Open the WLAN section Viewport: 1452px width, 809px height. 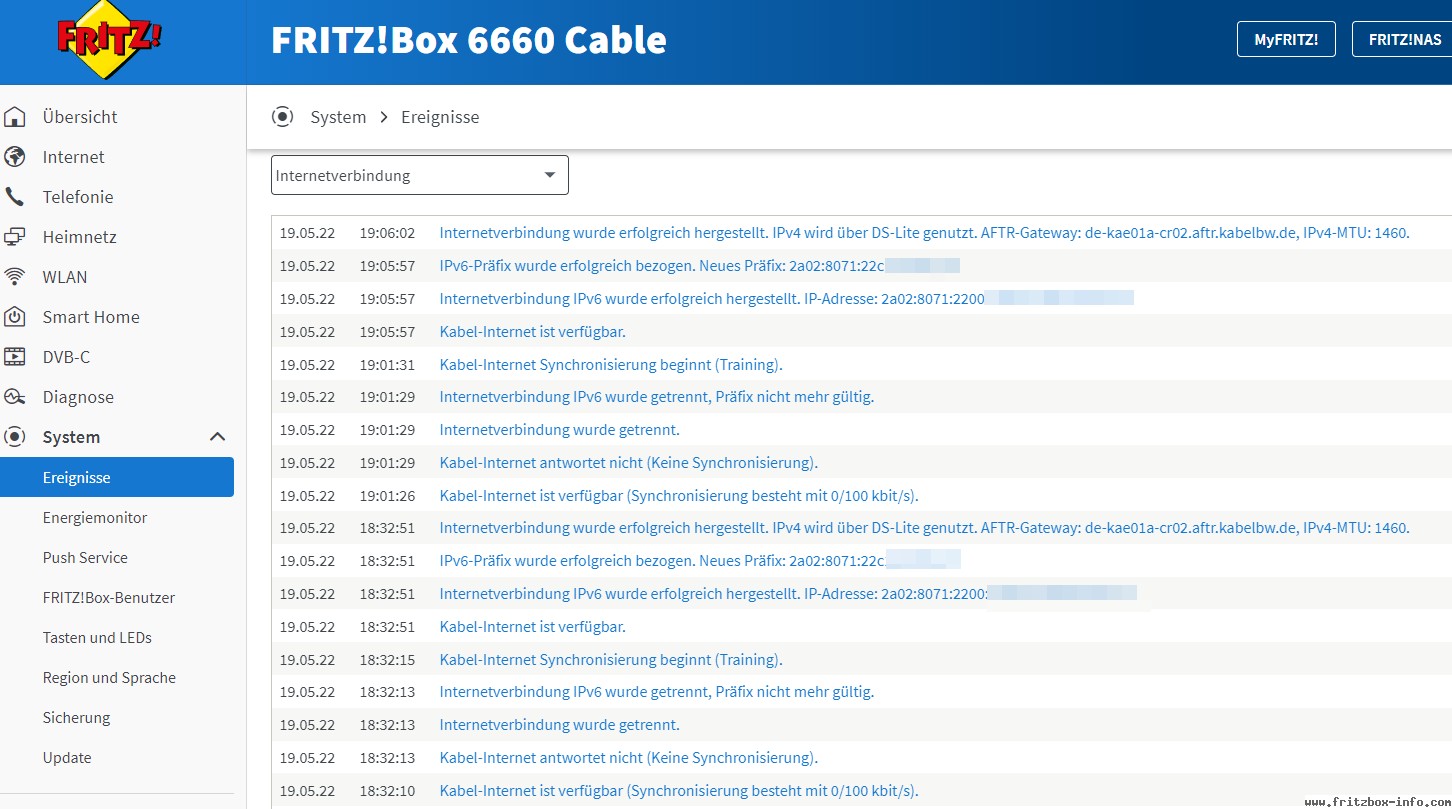[x=65, y=277]
